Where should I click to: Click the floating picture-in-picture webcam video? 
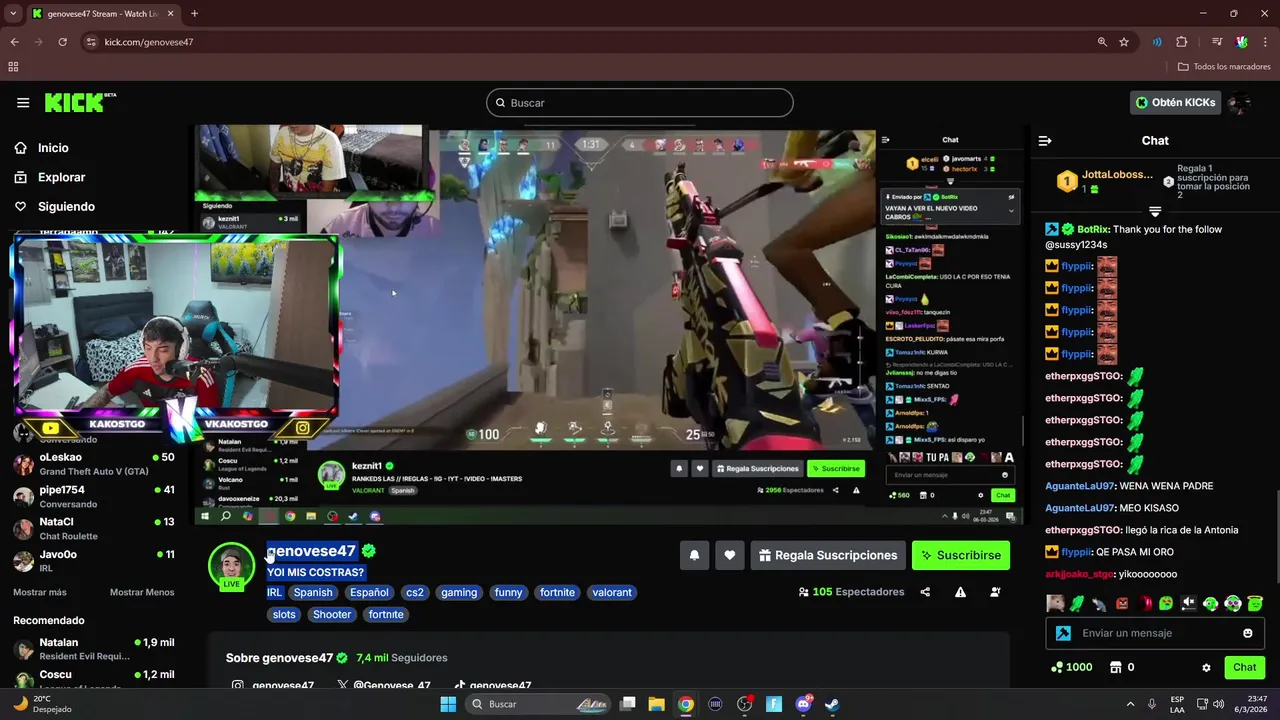tap(176, 327)
